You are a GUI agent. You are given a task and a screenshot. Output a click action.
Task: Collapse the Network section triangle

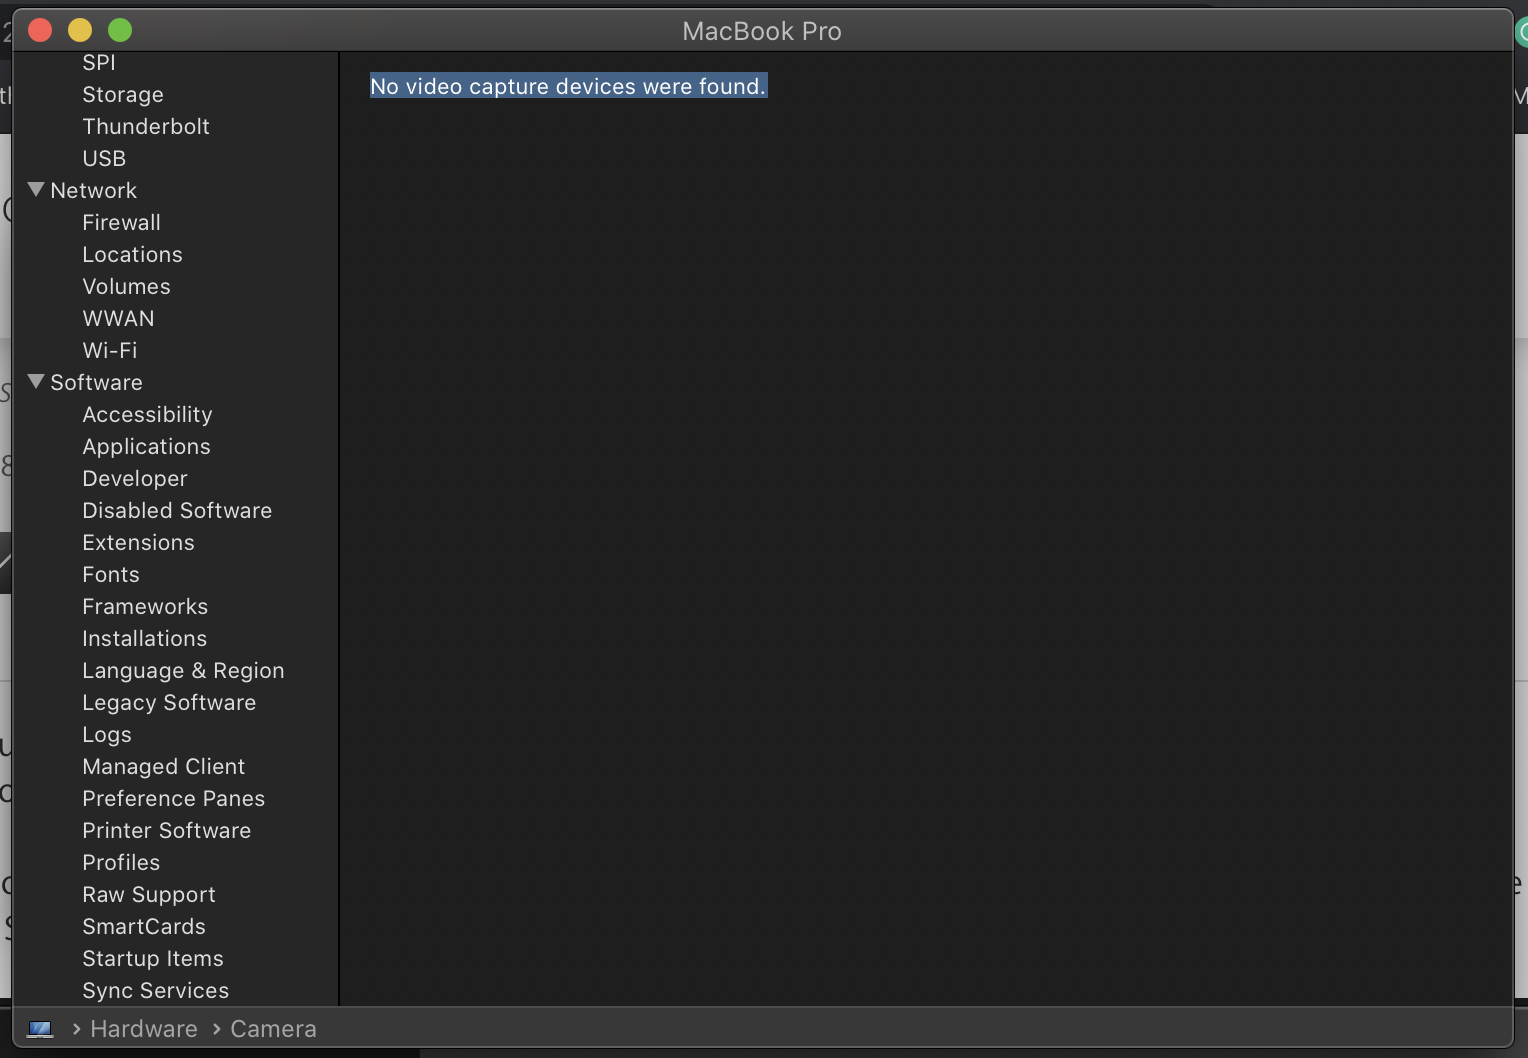[36, 189]
